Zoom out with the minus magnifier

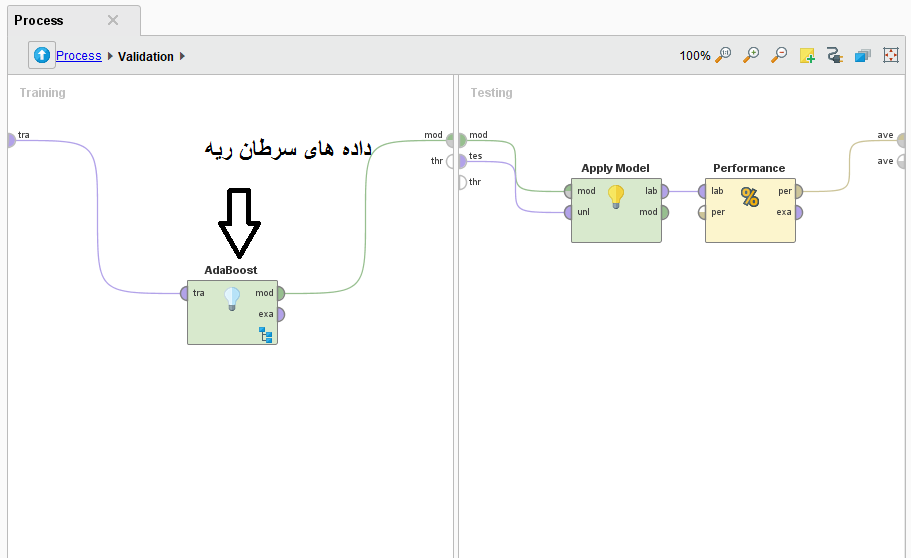779,56
